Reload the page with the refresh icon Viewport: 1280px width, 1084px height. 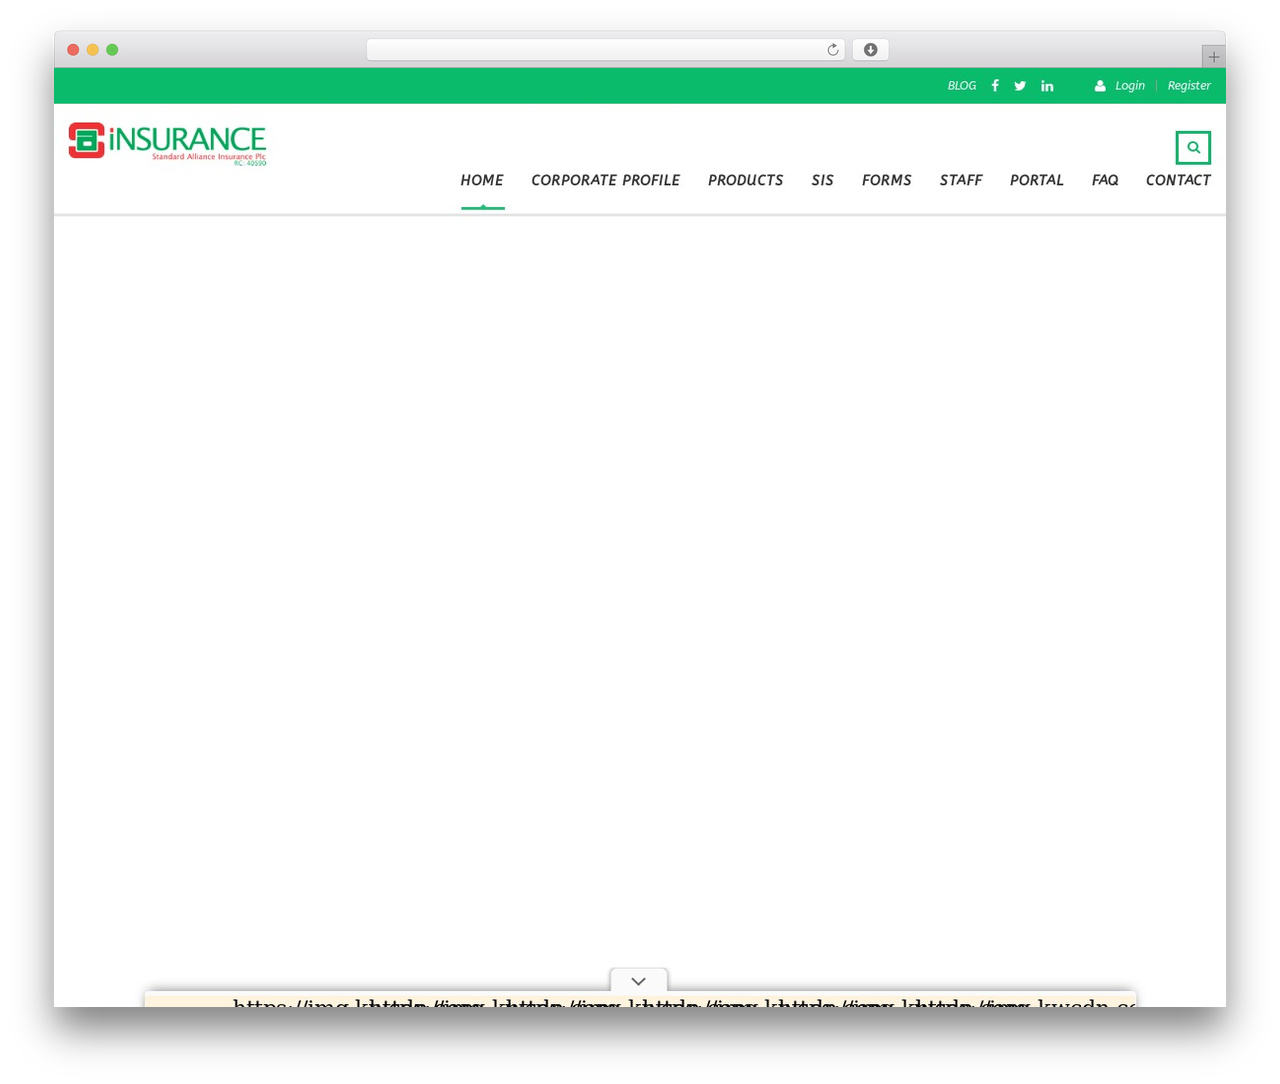(833, 50)
